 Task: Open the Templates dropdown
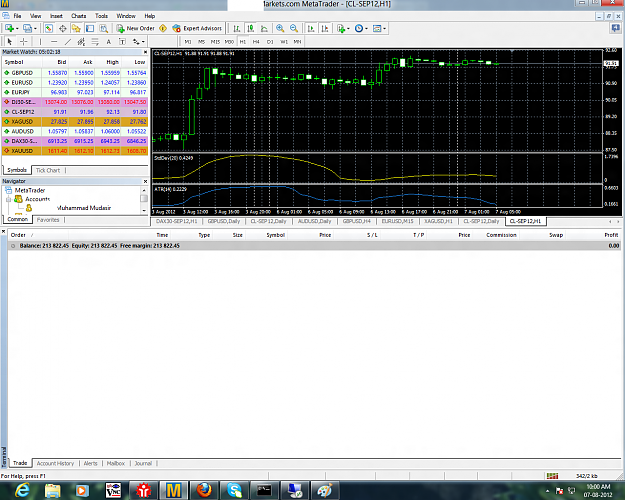[379, 28]
